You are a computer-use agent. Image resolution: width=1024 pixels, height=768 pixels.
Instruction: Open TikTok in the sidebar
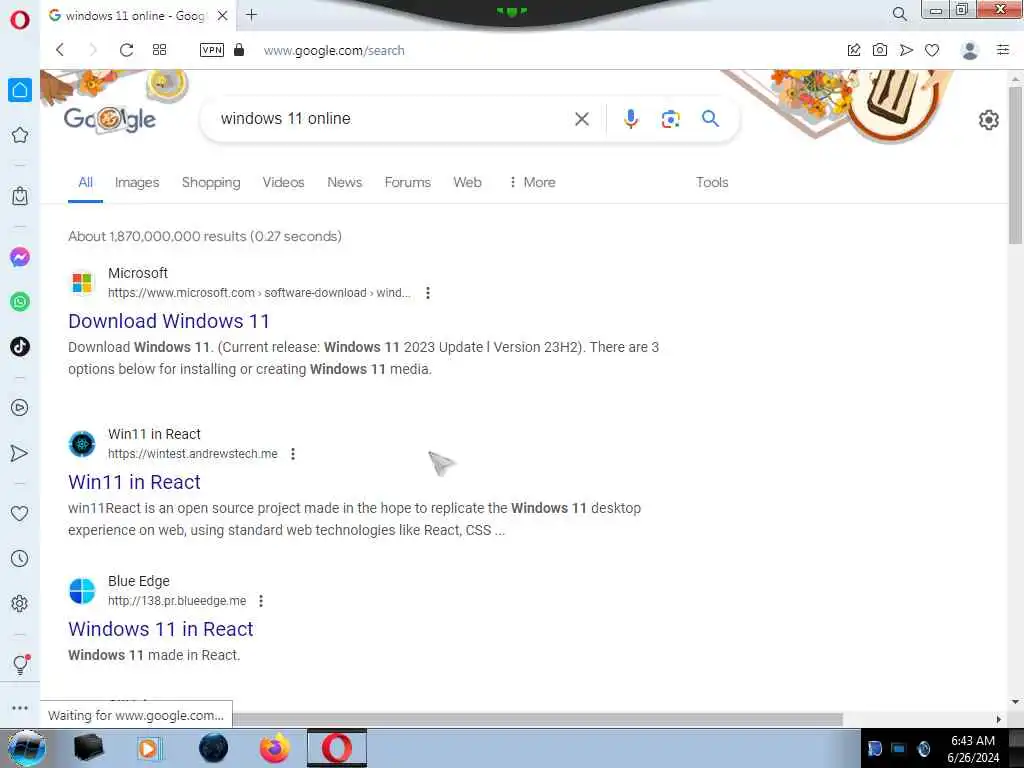(20, 346)
